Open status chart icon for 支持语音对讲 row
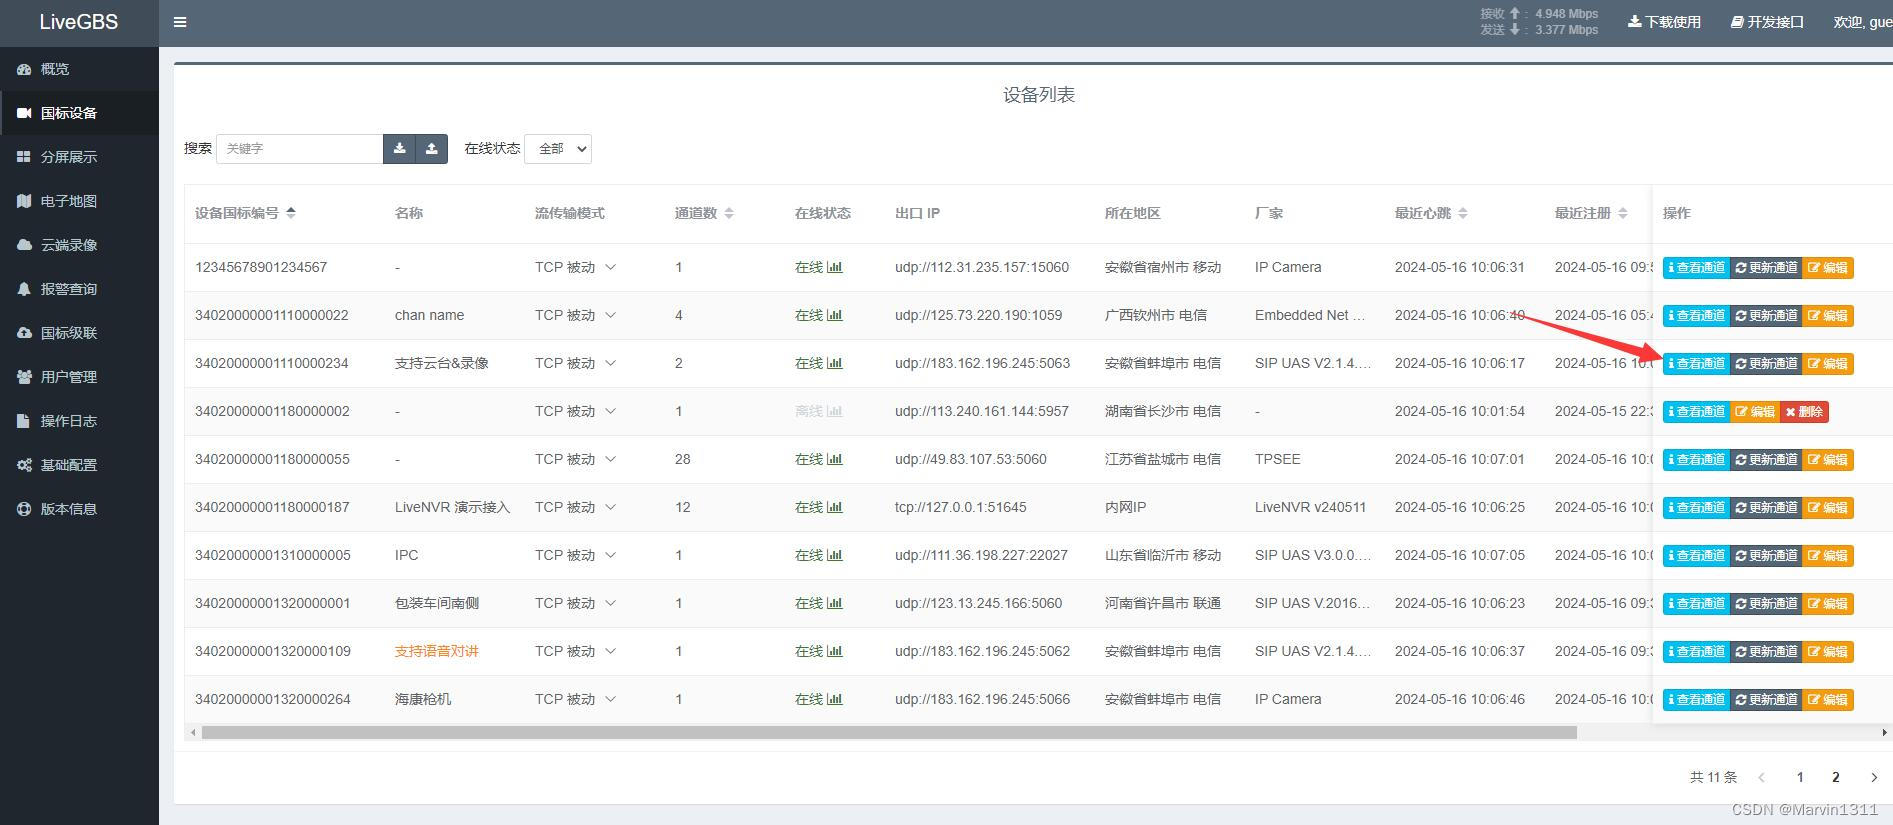 tap(835, 651)
